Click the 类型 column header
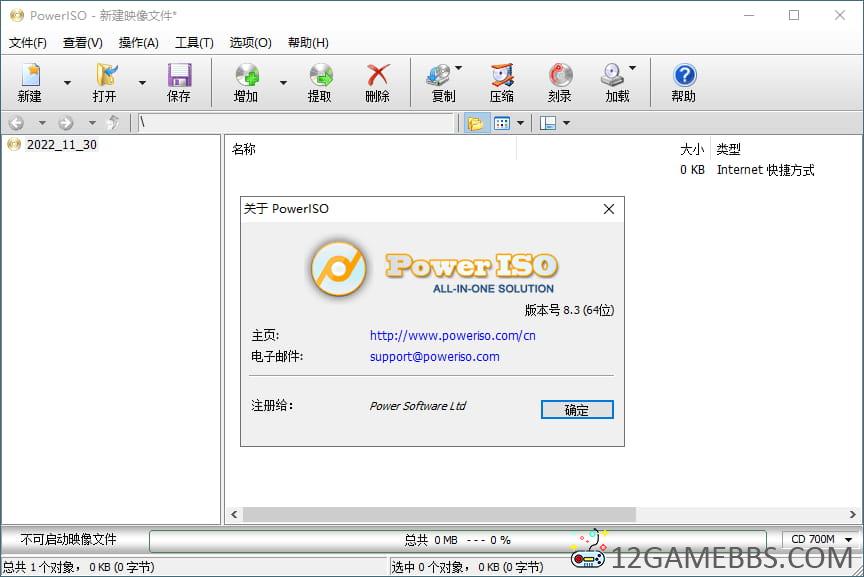The width and height of the screenshot is (864, 577). [728, 149]
